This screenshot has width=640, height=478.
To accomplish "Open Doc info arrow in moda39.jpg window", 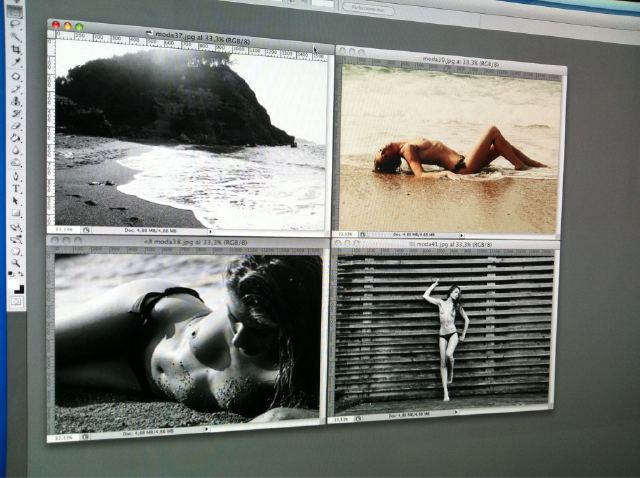I will (x=462, y=235).
